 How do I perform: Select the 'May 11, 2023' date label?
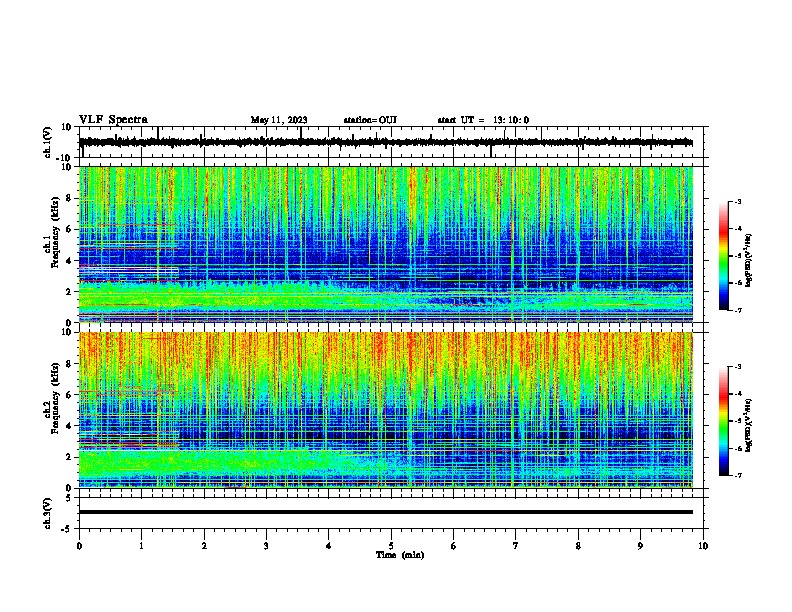point(279,120)
